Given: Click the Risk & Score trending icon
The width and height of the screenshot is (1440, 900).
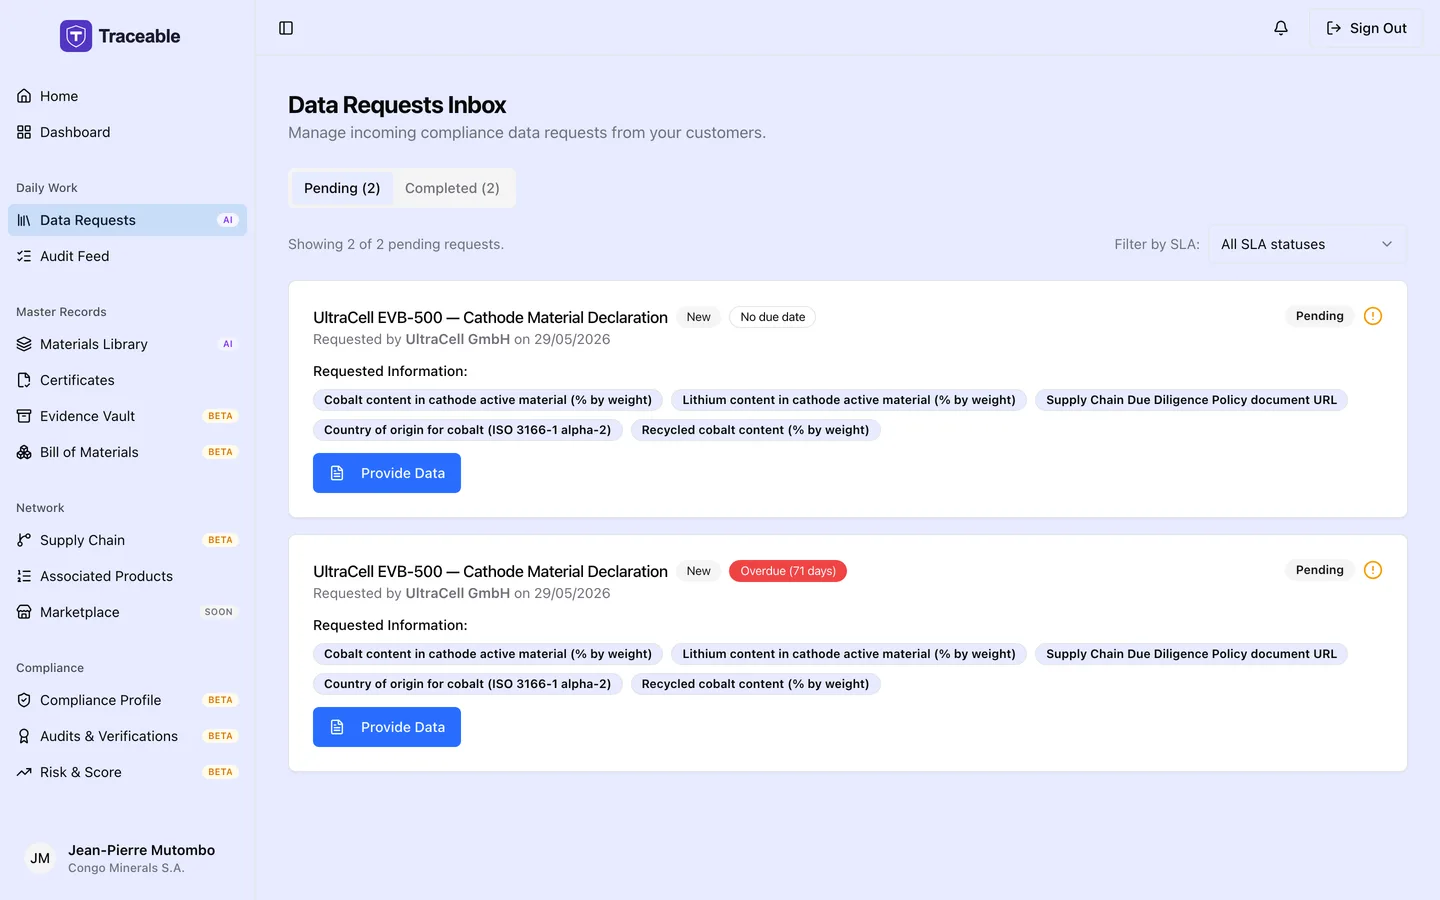Looking at the screenshot, I should click(x=24, y=772).
